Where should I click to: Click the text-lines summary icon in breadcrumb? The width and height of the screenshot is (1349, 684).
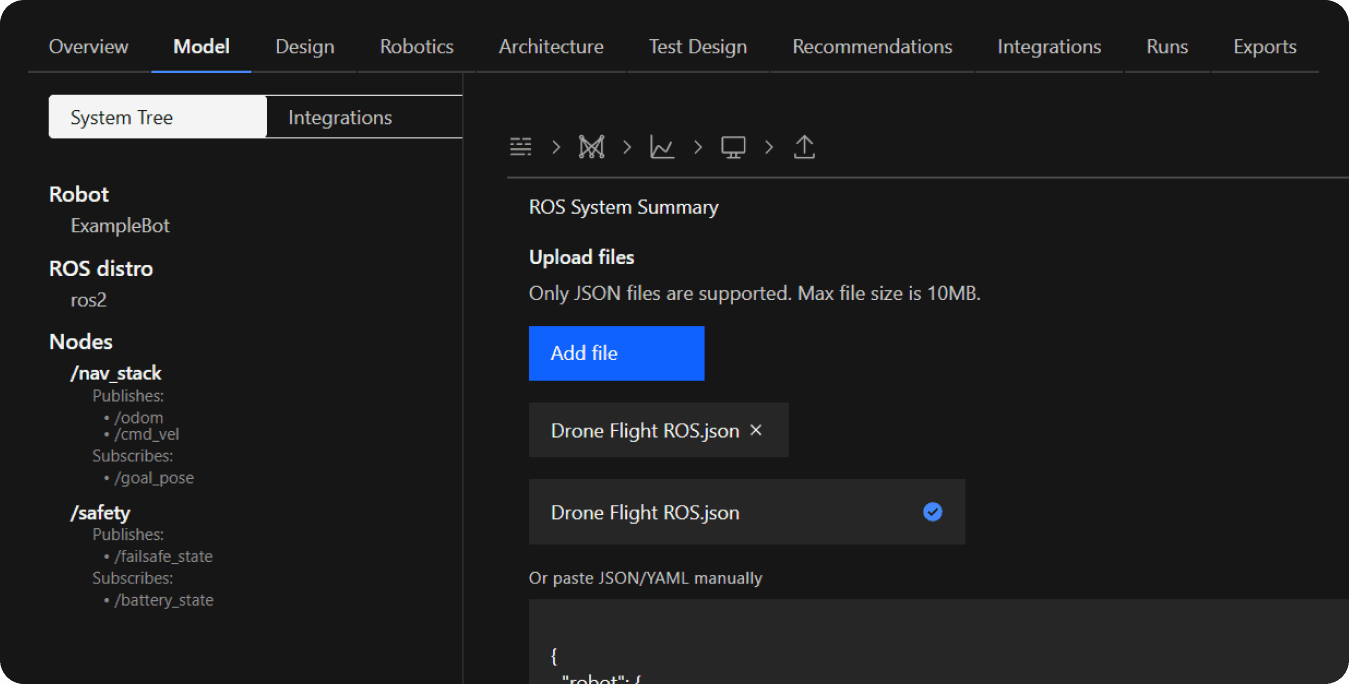click(520, 147)
